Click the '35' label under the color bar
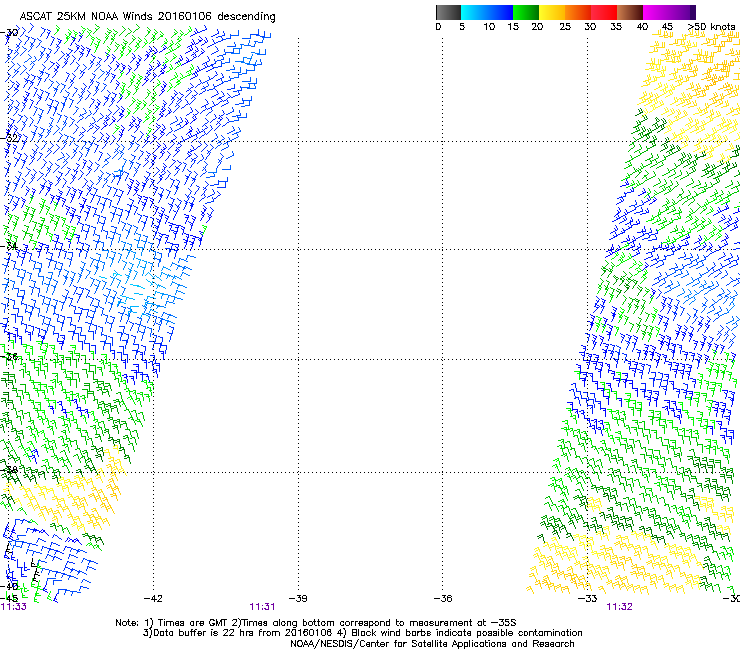The height and width of the screenshot is (650, 740). click(x=616, y=27)
